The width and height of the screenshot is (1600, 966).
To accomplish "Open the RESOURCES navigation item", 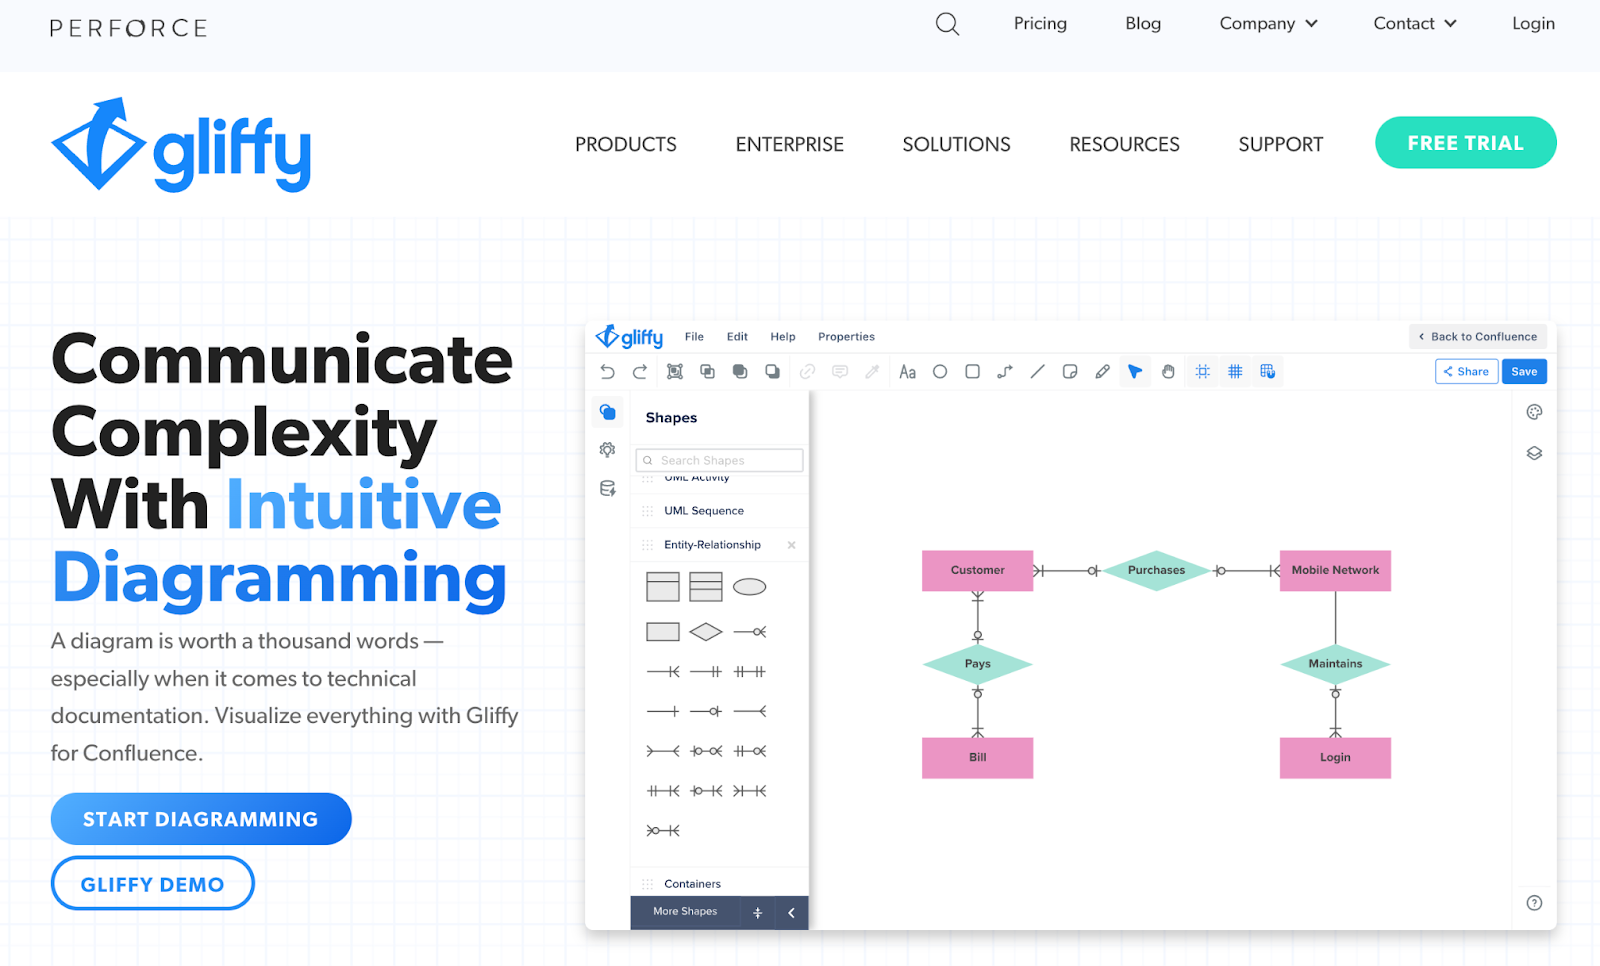I will (1124, 145).
